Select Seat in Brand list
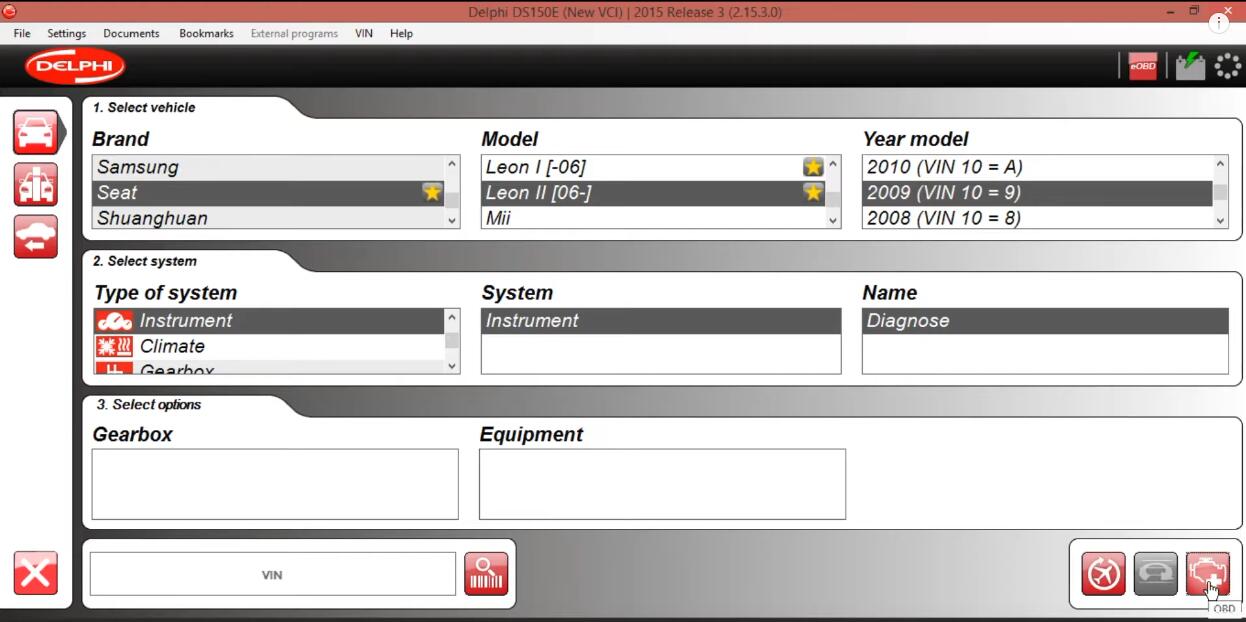The image size is (1246, 622). [268, 192]
